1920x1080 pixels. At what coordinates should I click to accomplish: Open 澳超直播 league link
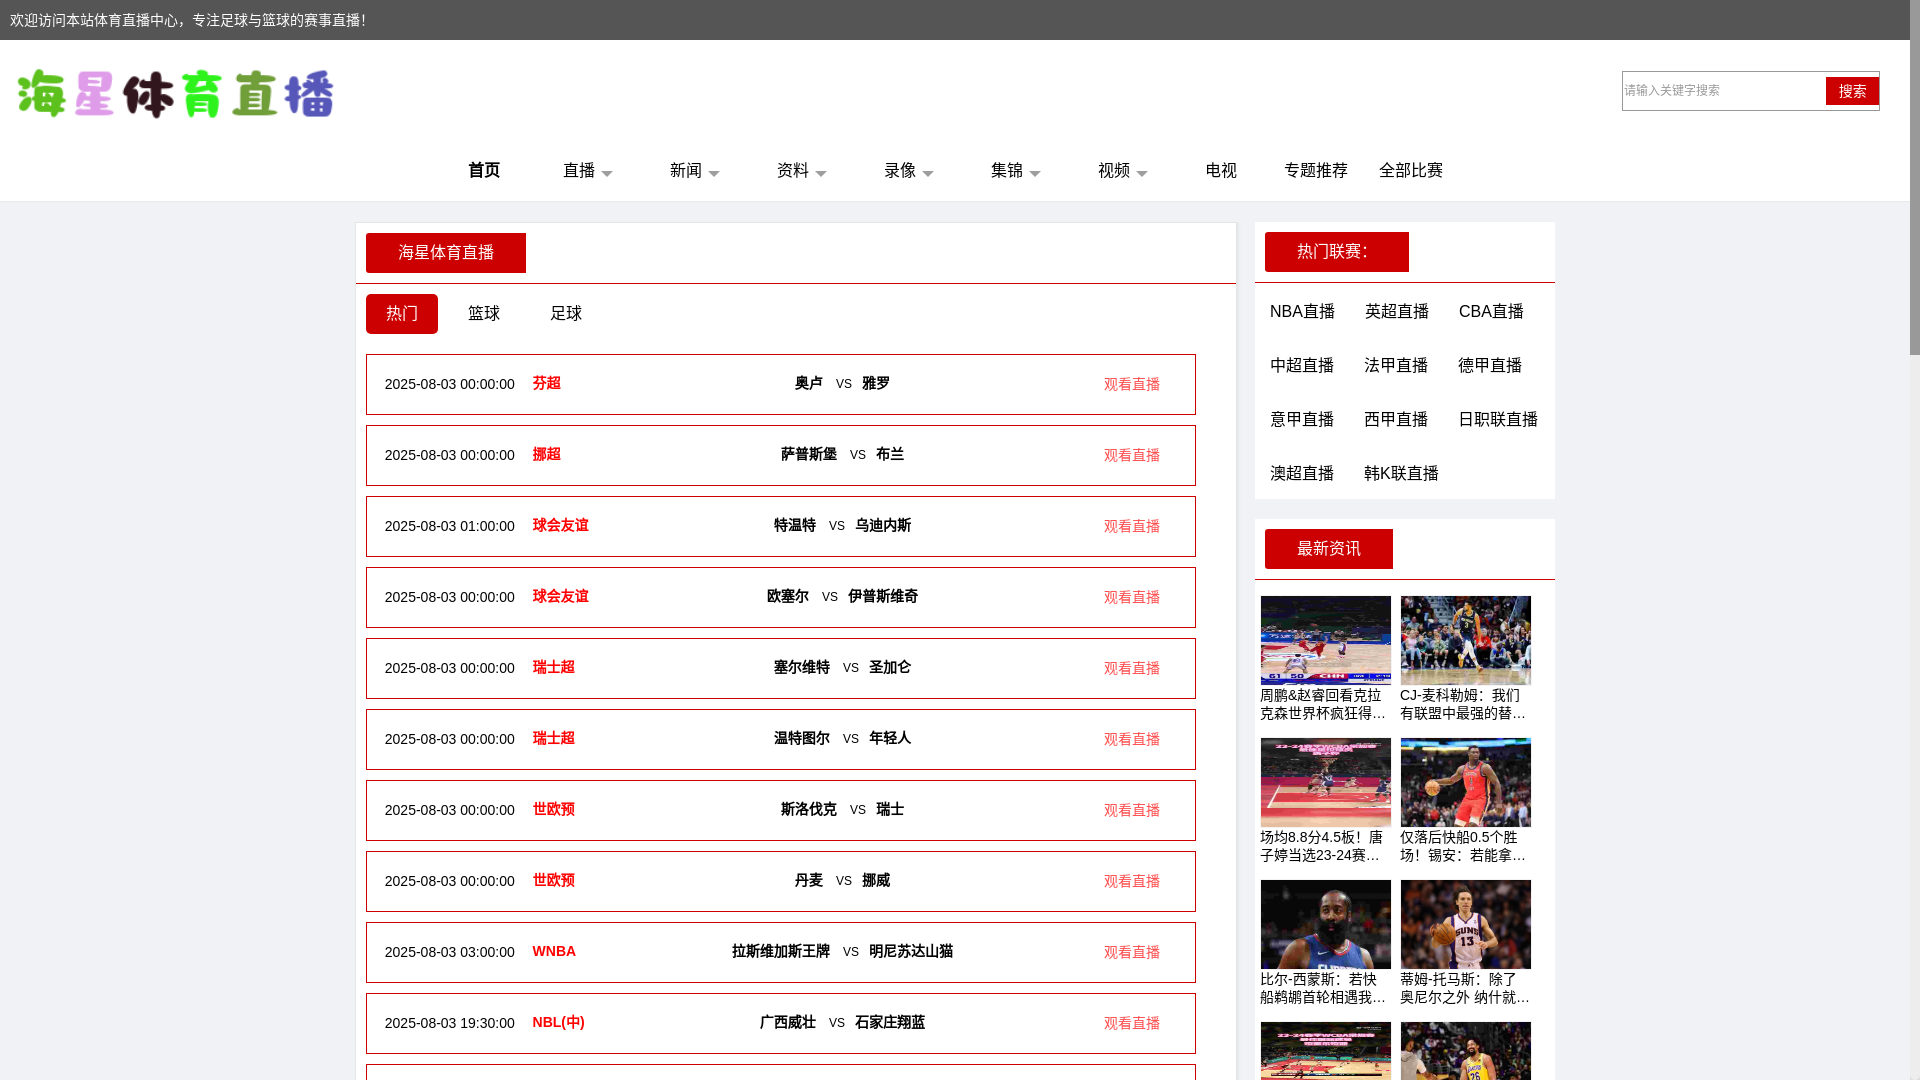click(x=1302, y=474)
